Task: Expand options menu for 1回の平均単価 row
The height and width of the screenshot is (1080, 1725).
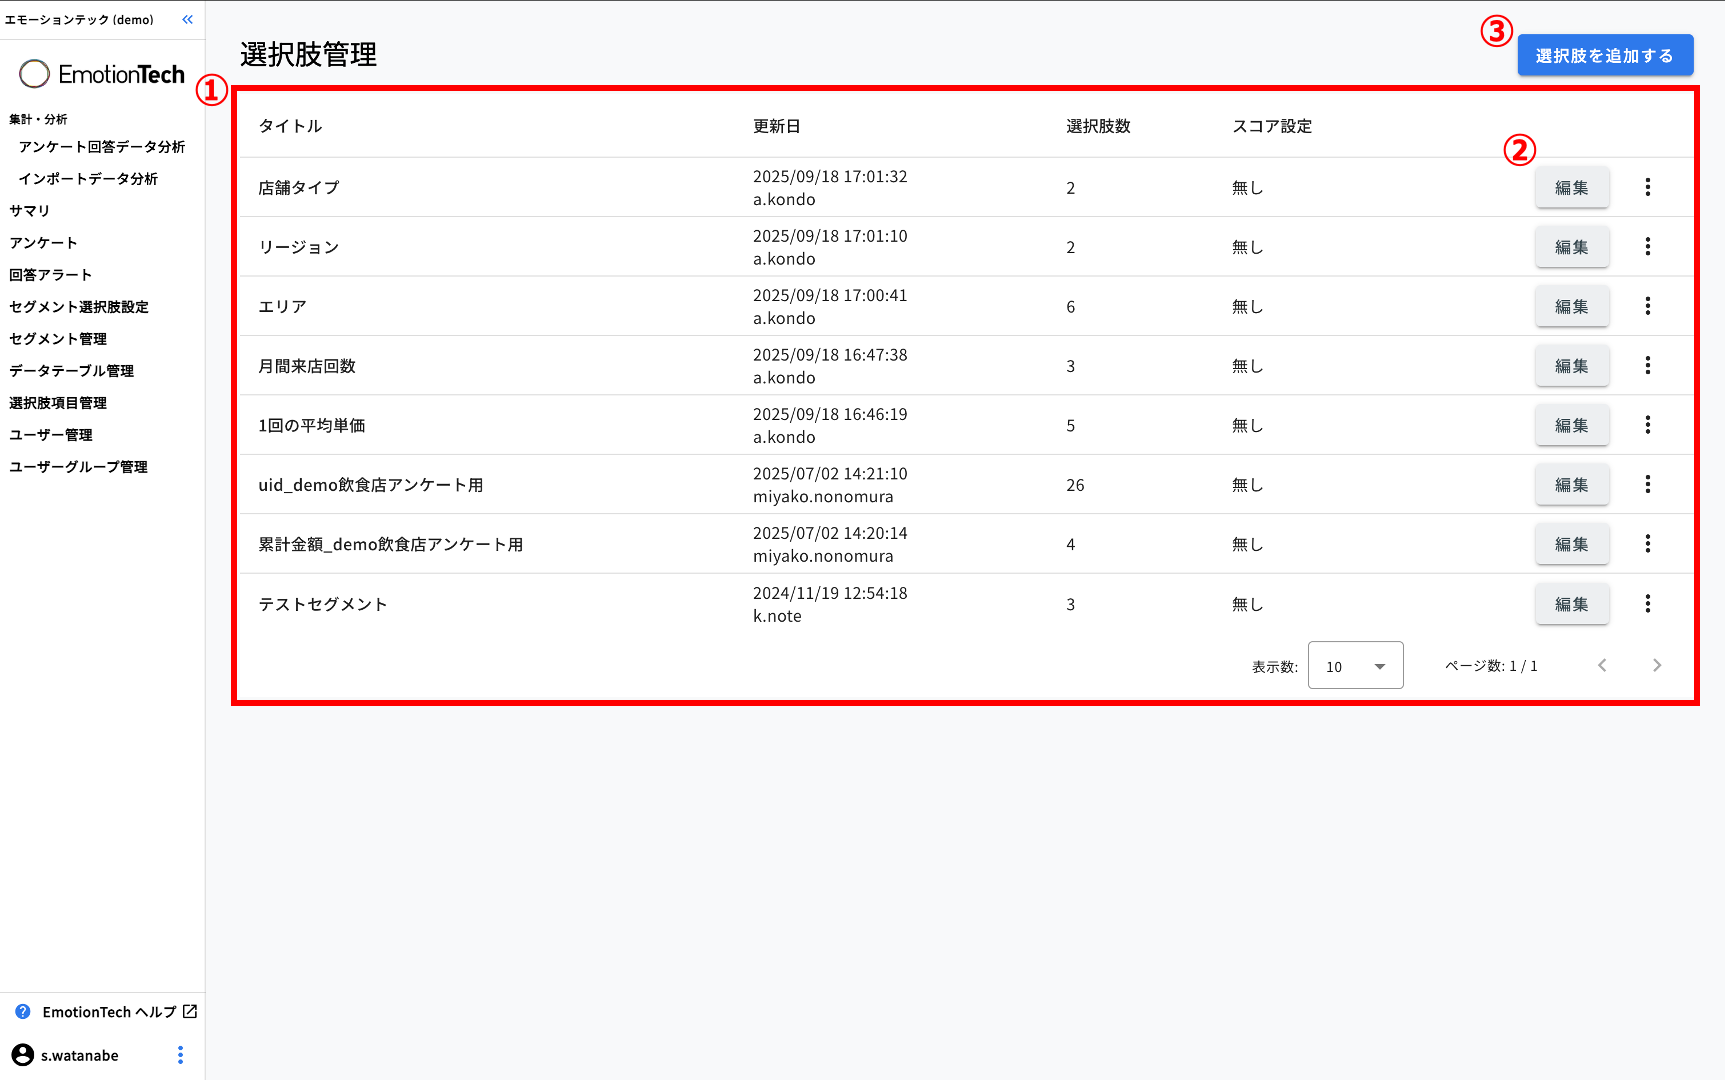Action: pos(1647,425)
